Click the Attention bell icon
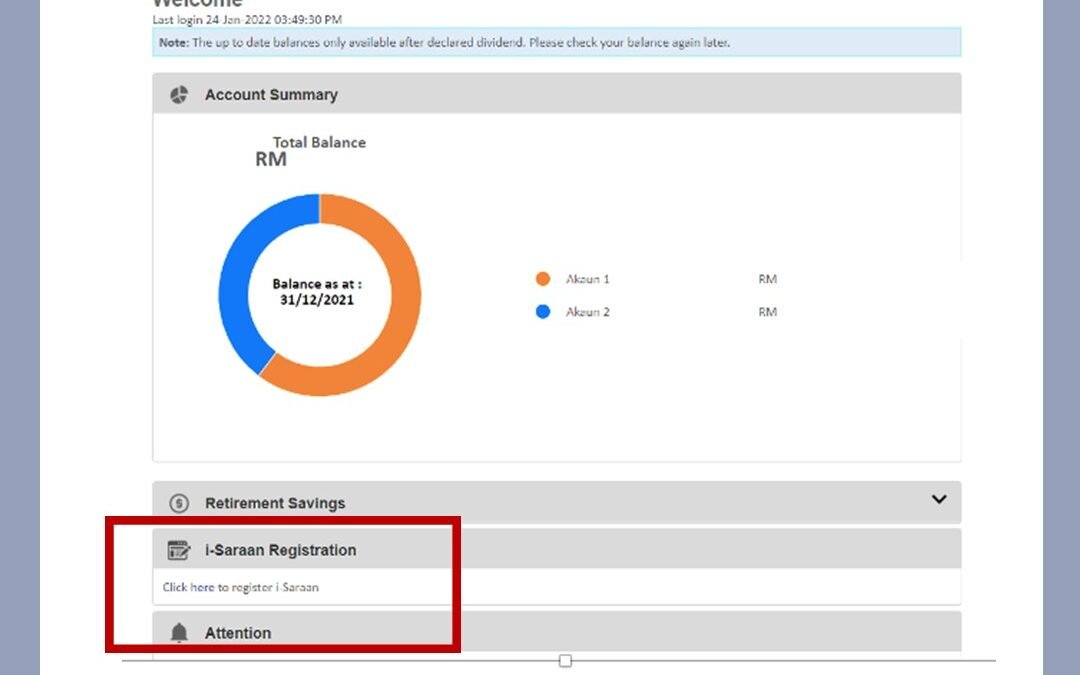1080x675 pixels. click(x=179, y=633)
